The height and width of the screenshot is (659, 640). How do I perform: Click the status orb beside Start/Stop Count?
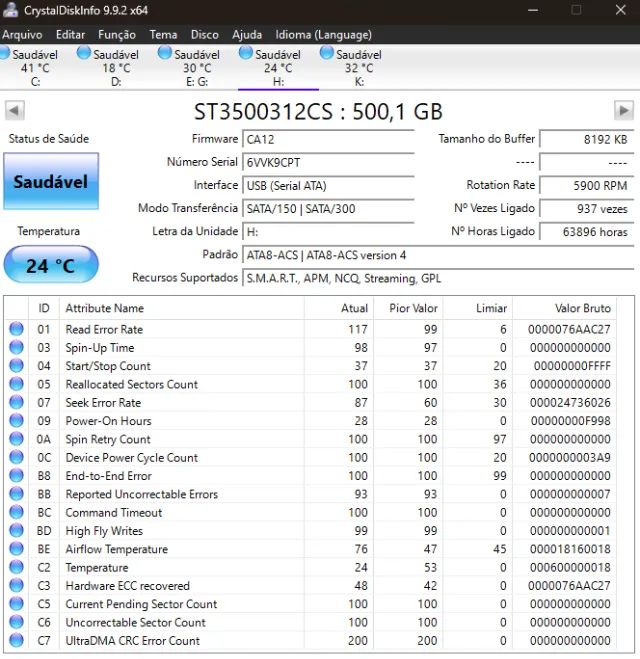[x=16, y=366]
